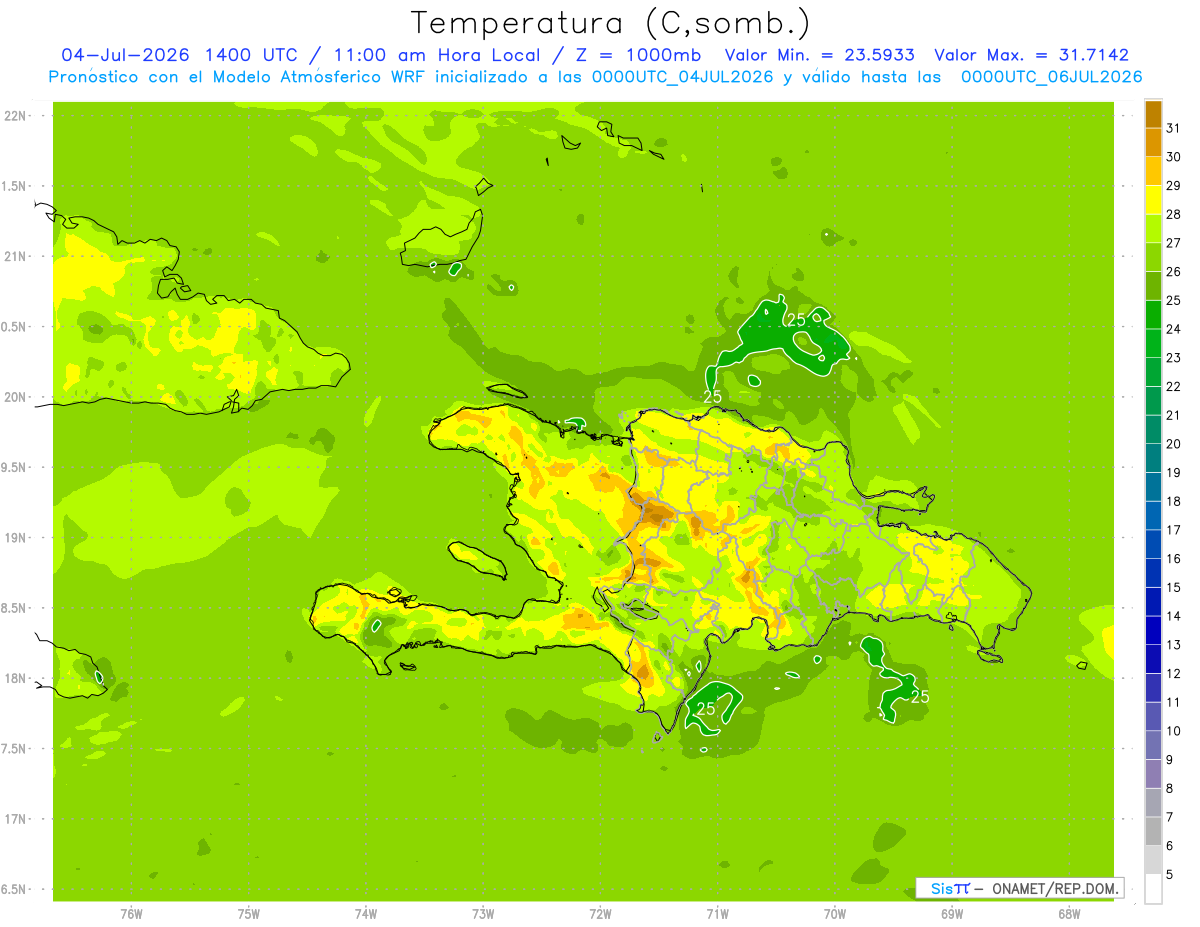Click the '25' contour label just above 20N
1200x927 pixels.
712,397
